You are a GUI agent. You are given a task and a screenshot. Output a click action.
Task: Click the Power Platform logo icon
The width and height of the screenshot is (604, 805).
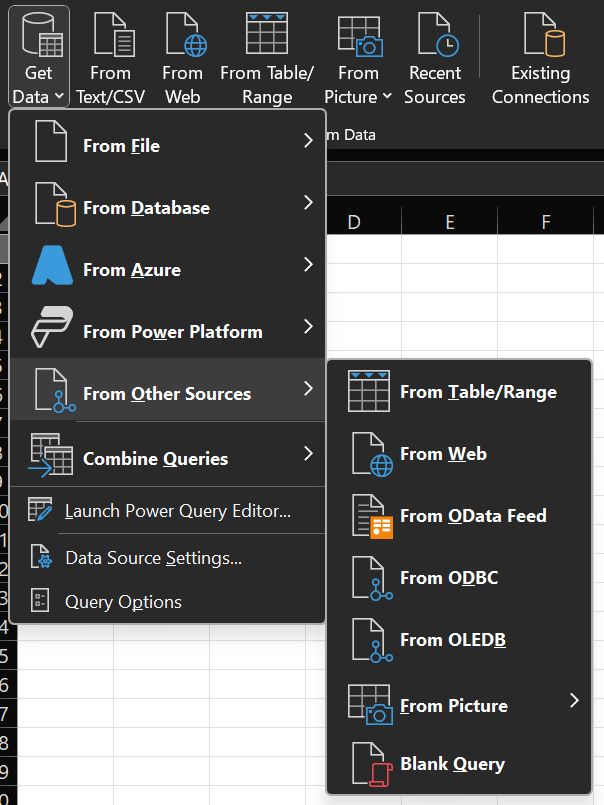pyautogui.click(x=52, y=327)
